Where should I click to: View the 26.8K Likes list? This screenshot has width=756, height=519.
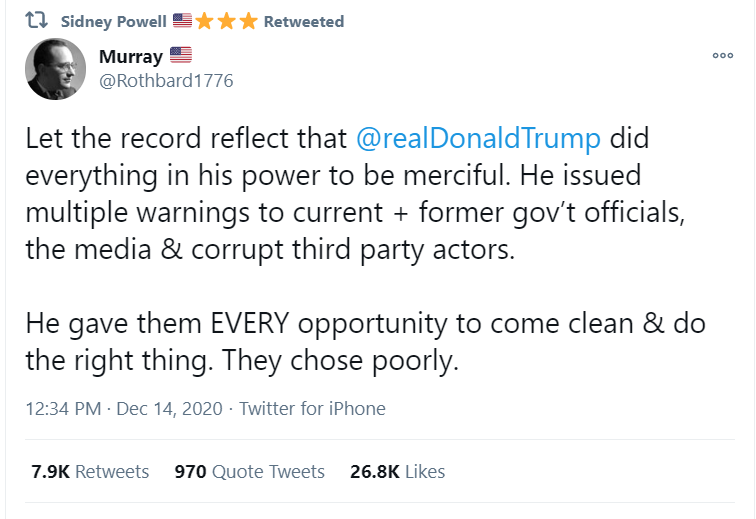click(397, 471)
